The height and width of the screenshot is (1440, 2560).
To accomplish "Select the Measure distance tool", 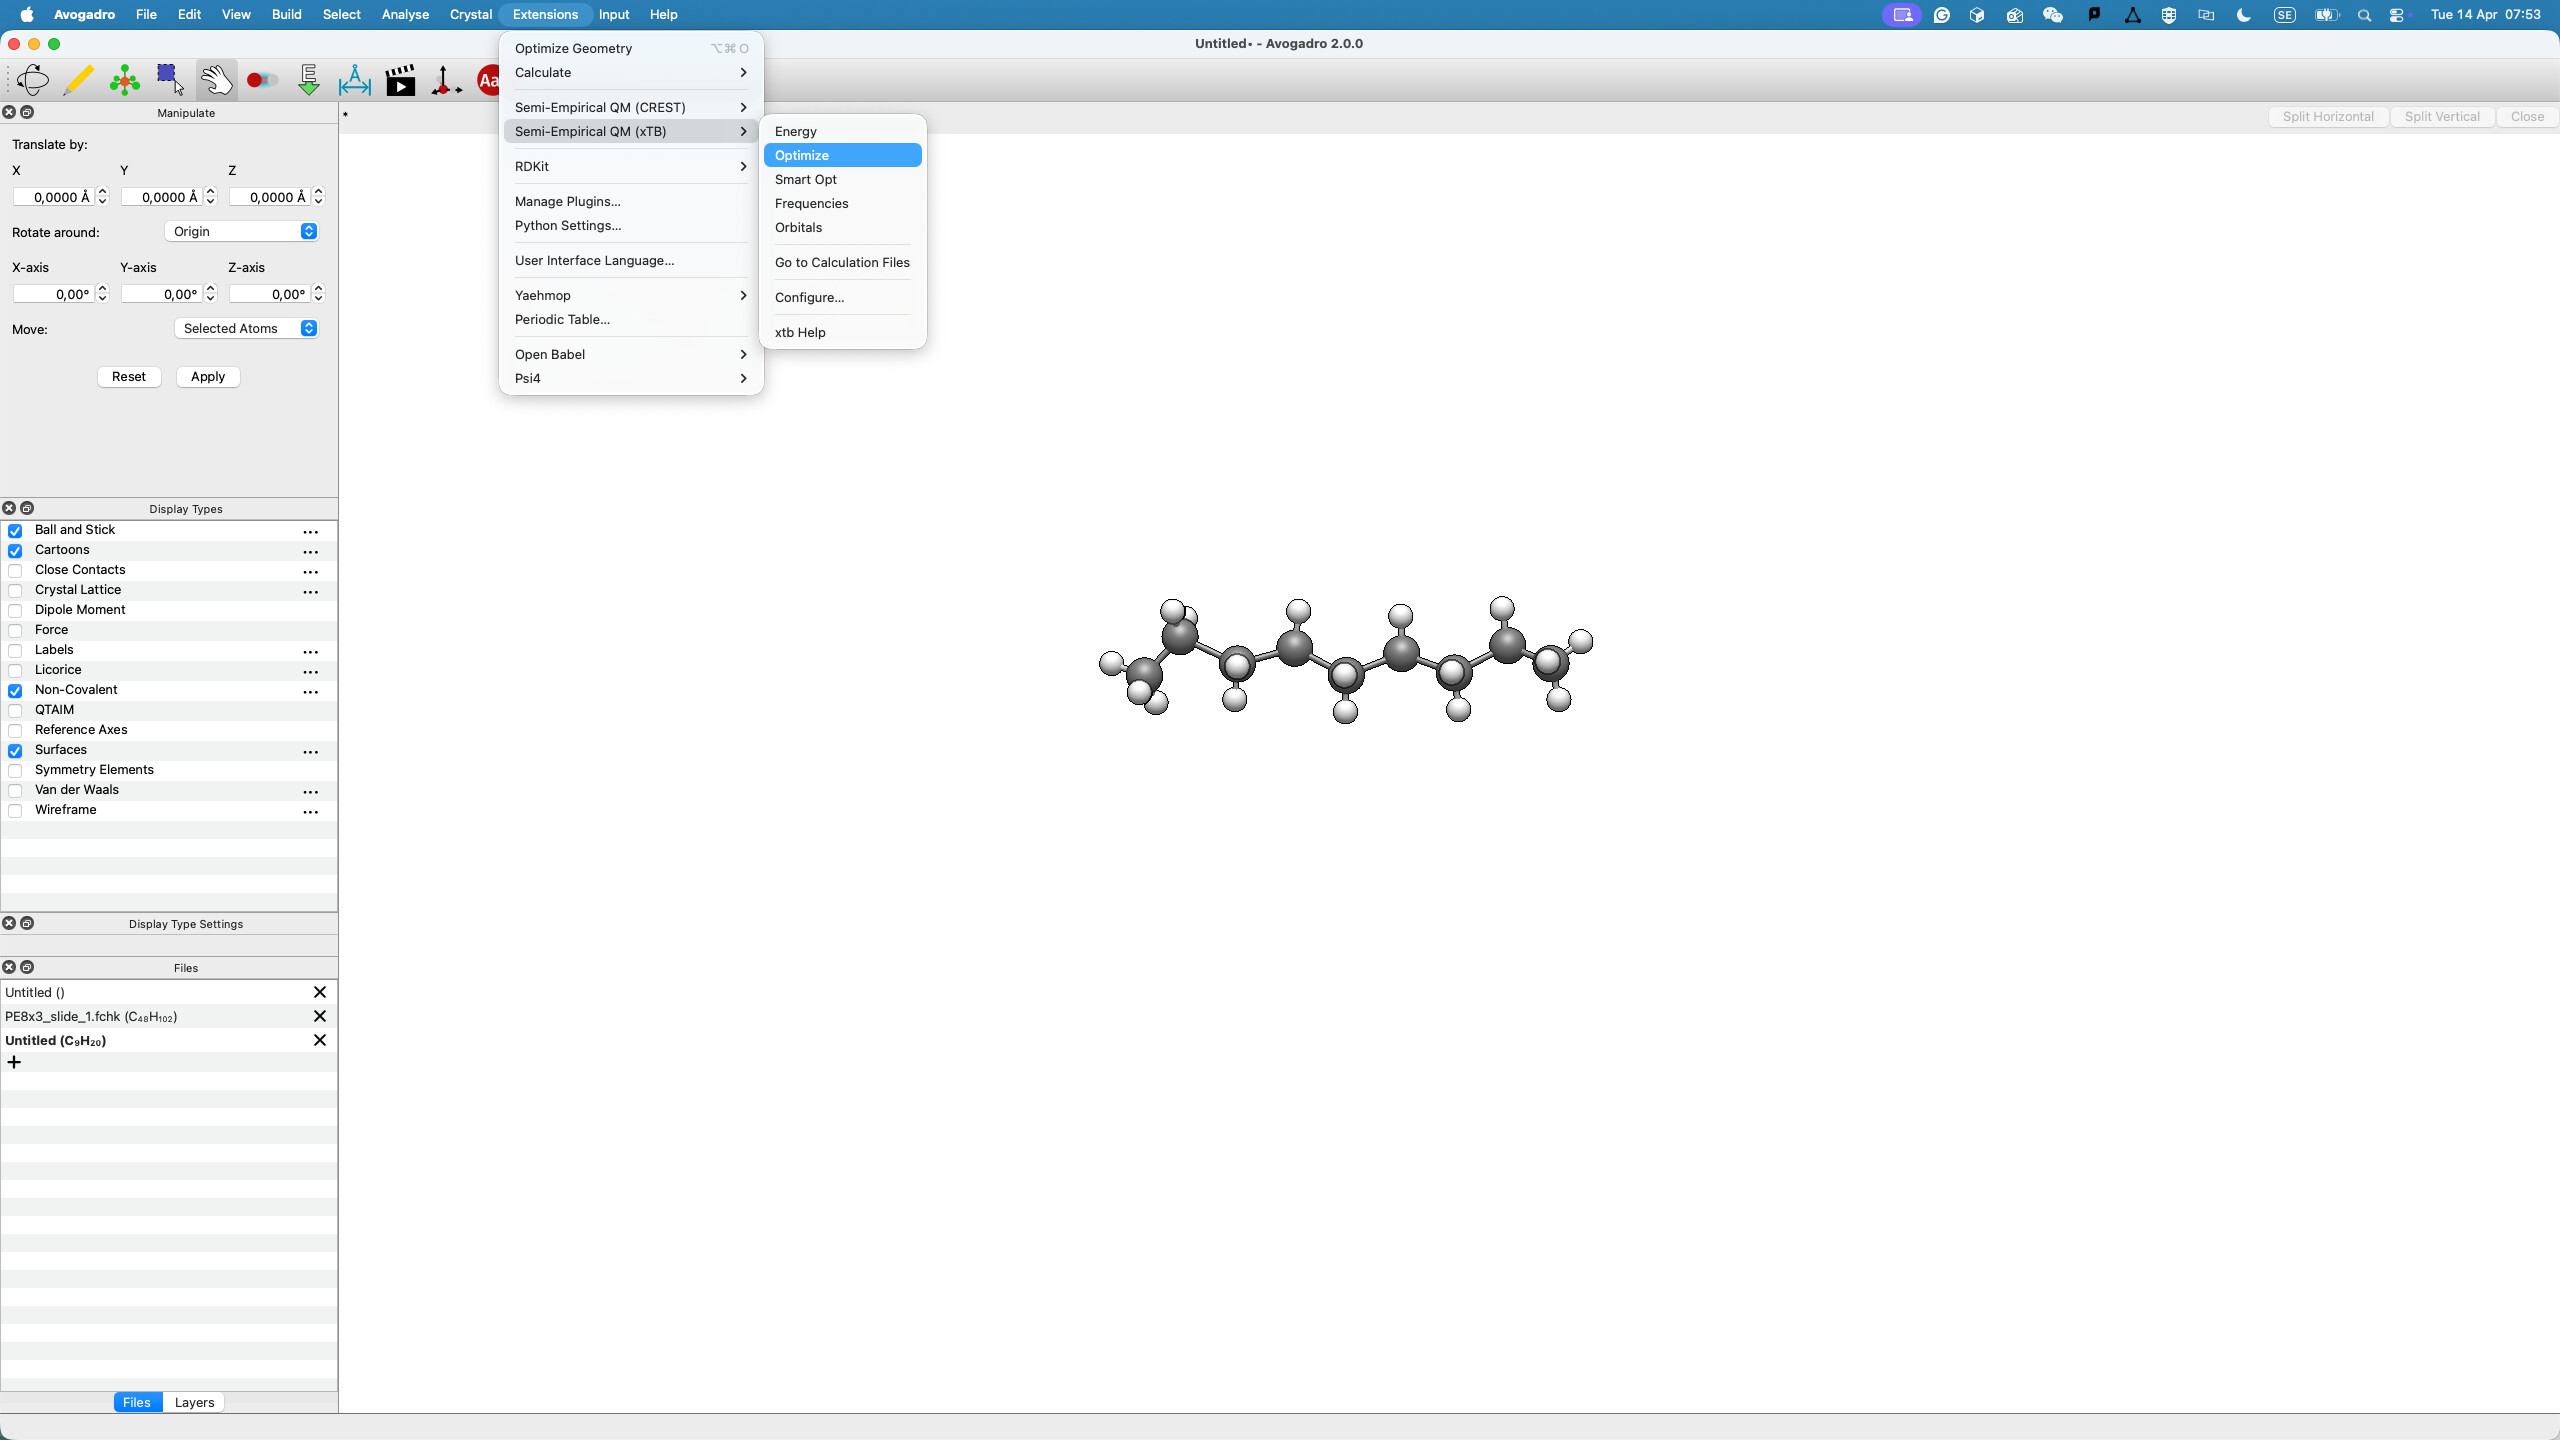I will [355, 80].
